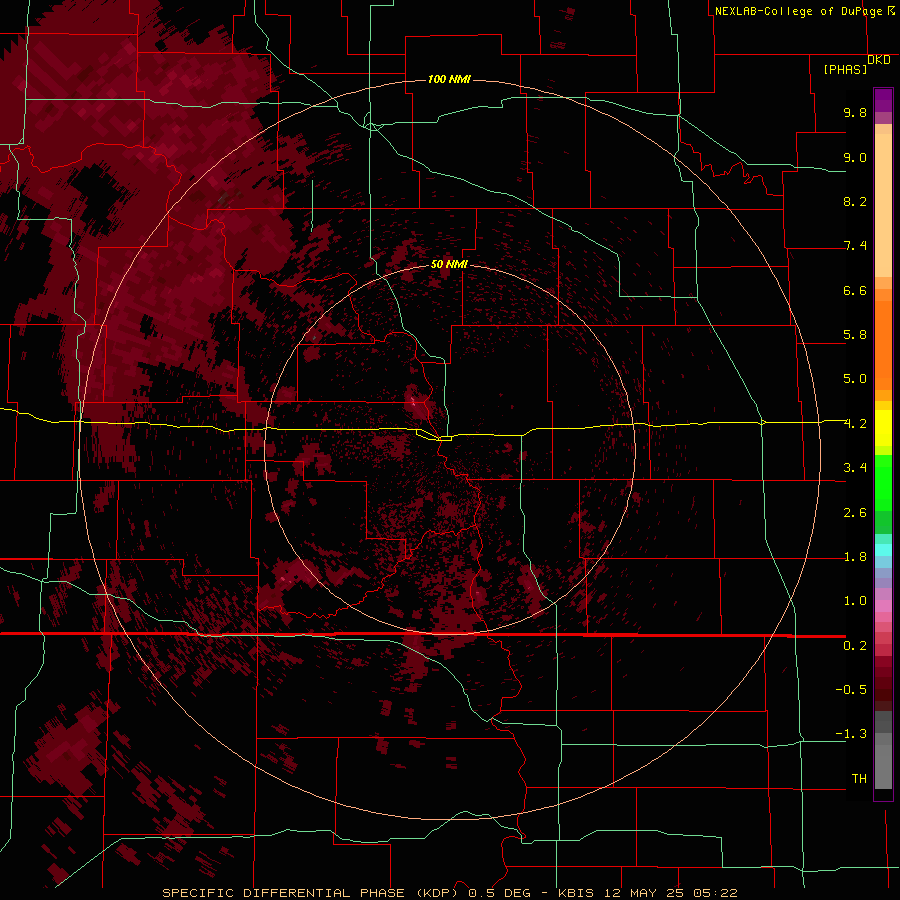Click the [PHAS] label above the color bar

click(845, 69)
